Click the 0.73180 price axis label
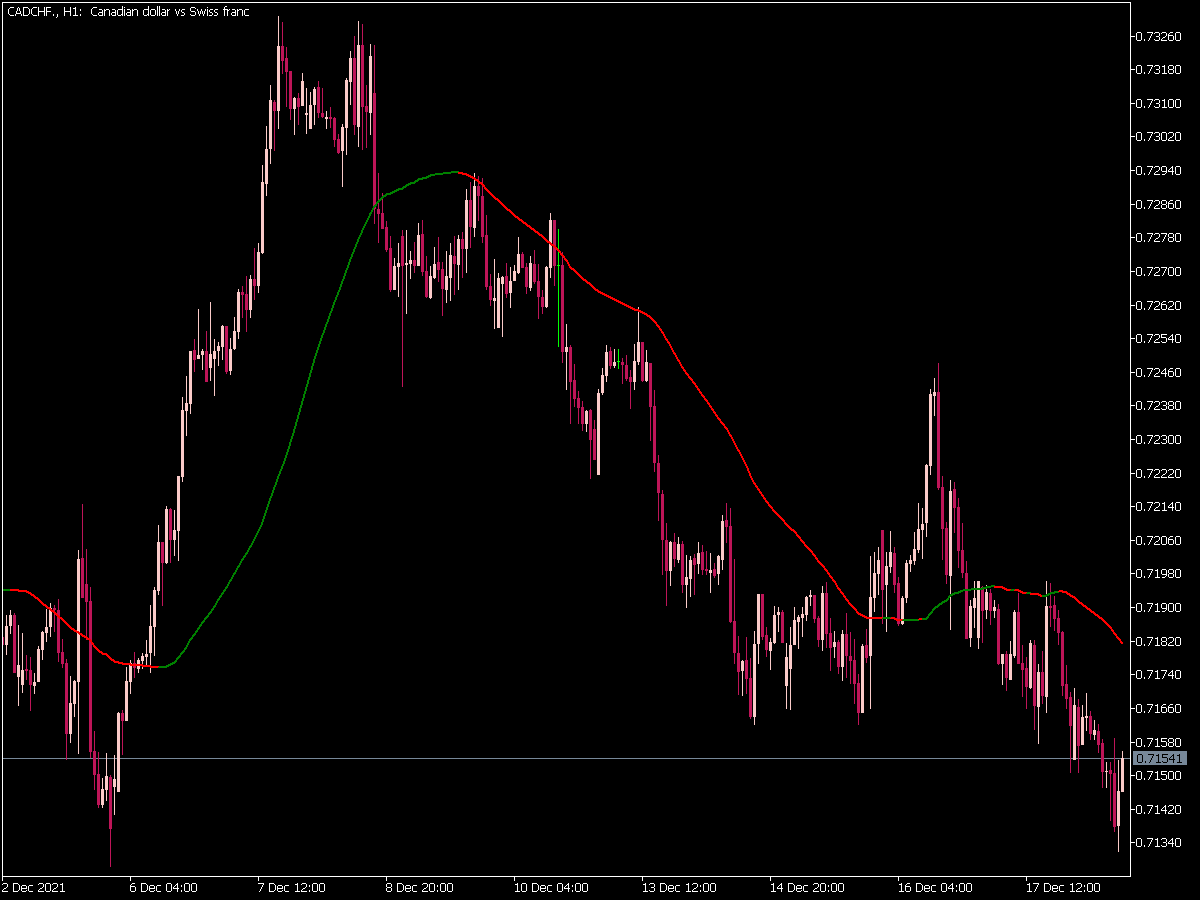 (1157, 70)
